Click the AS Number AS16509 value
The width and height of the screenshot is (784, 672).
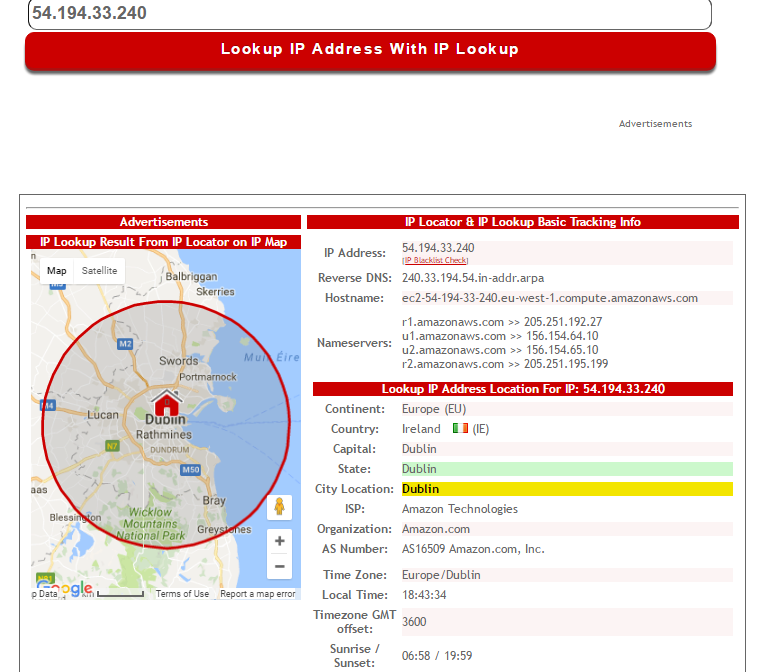tap(473, 549)
